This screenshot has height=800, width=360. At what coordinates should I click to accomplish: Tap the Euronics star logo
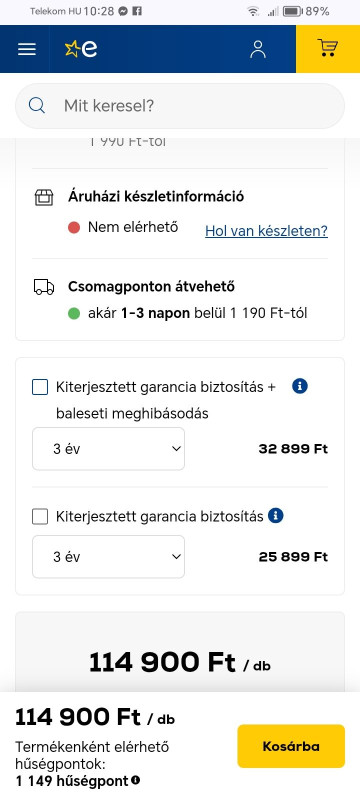click(x=81, y=49)
